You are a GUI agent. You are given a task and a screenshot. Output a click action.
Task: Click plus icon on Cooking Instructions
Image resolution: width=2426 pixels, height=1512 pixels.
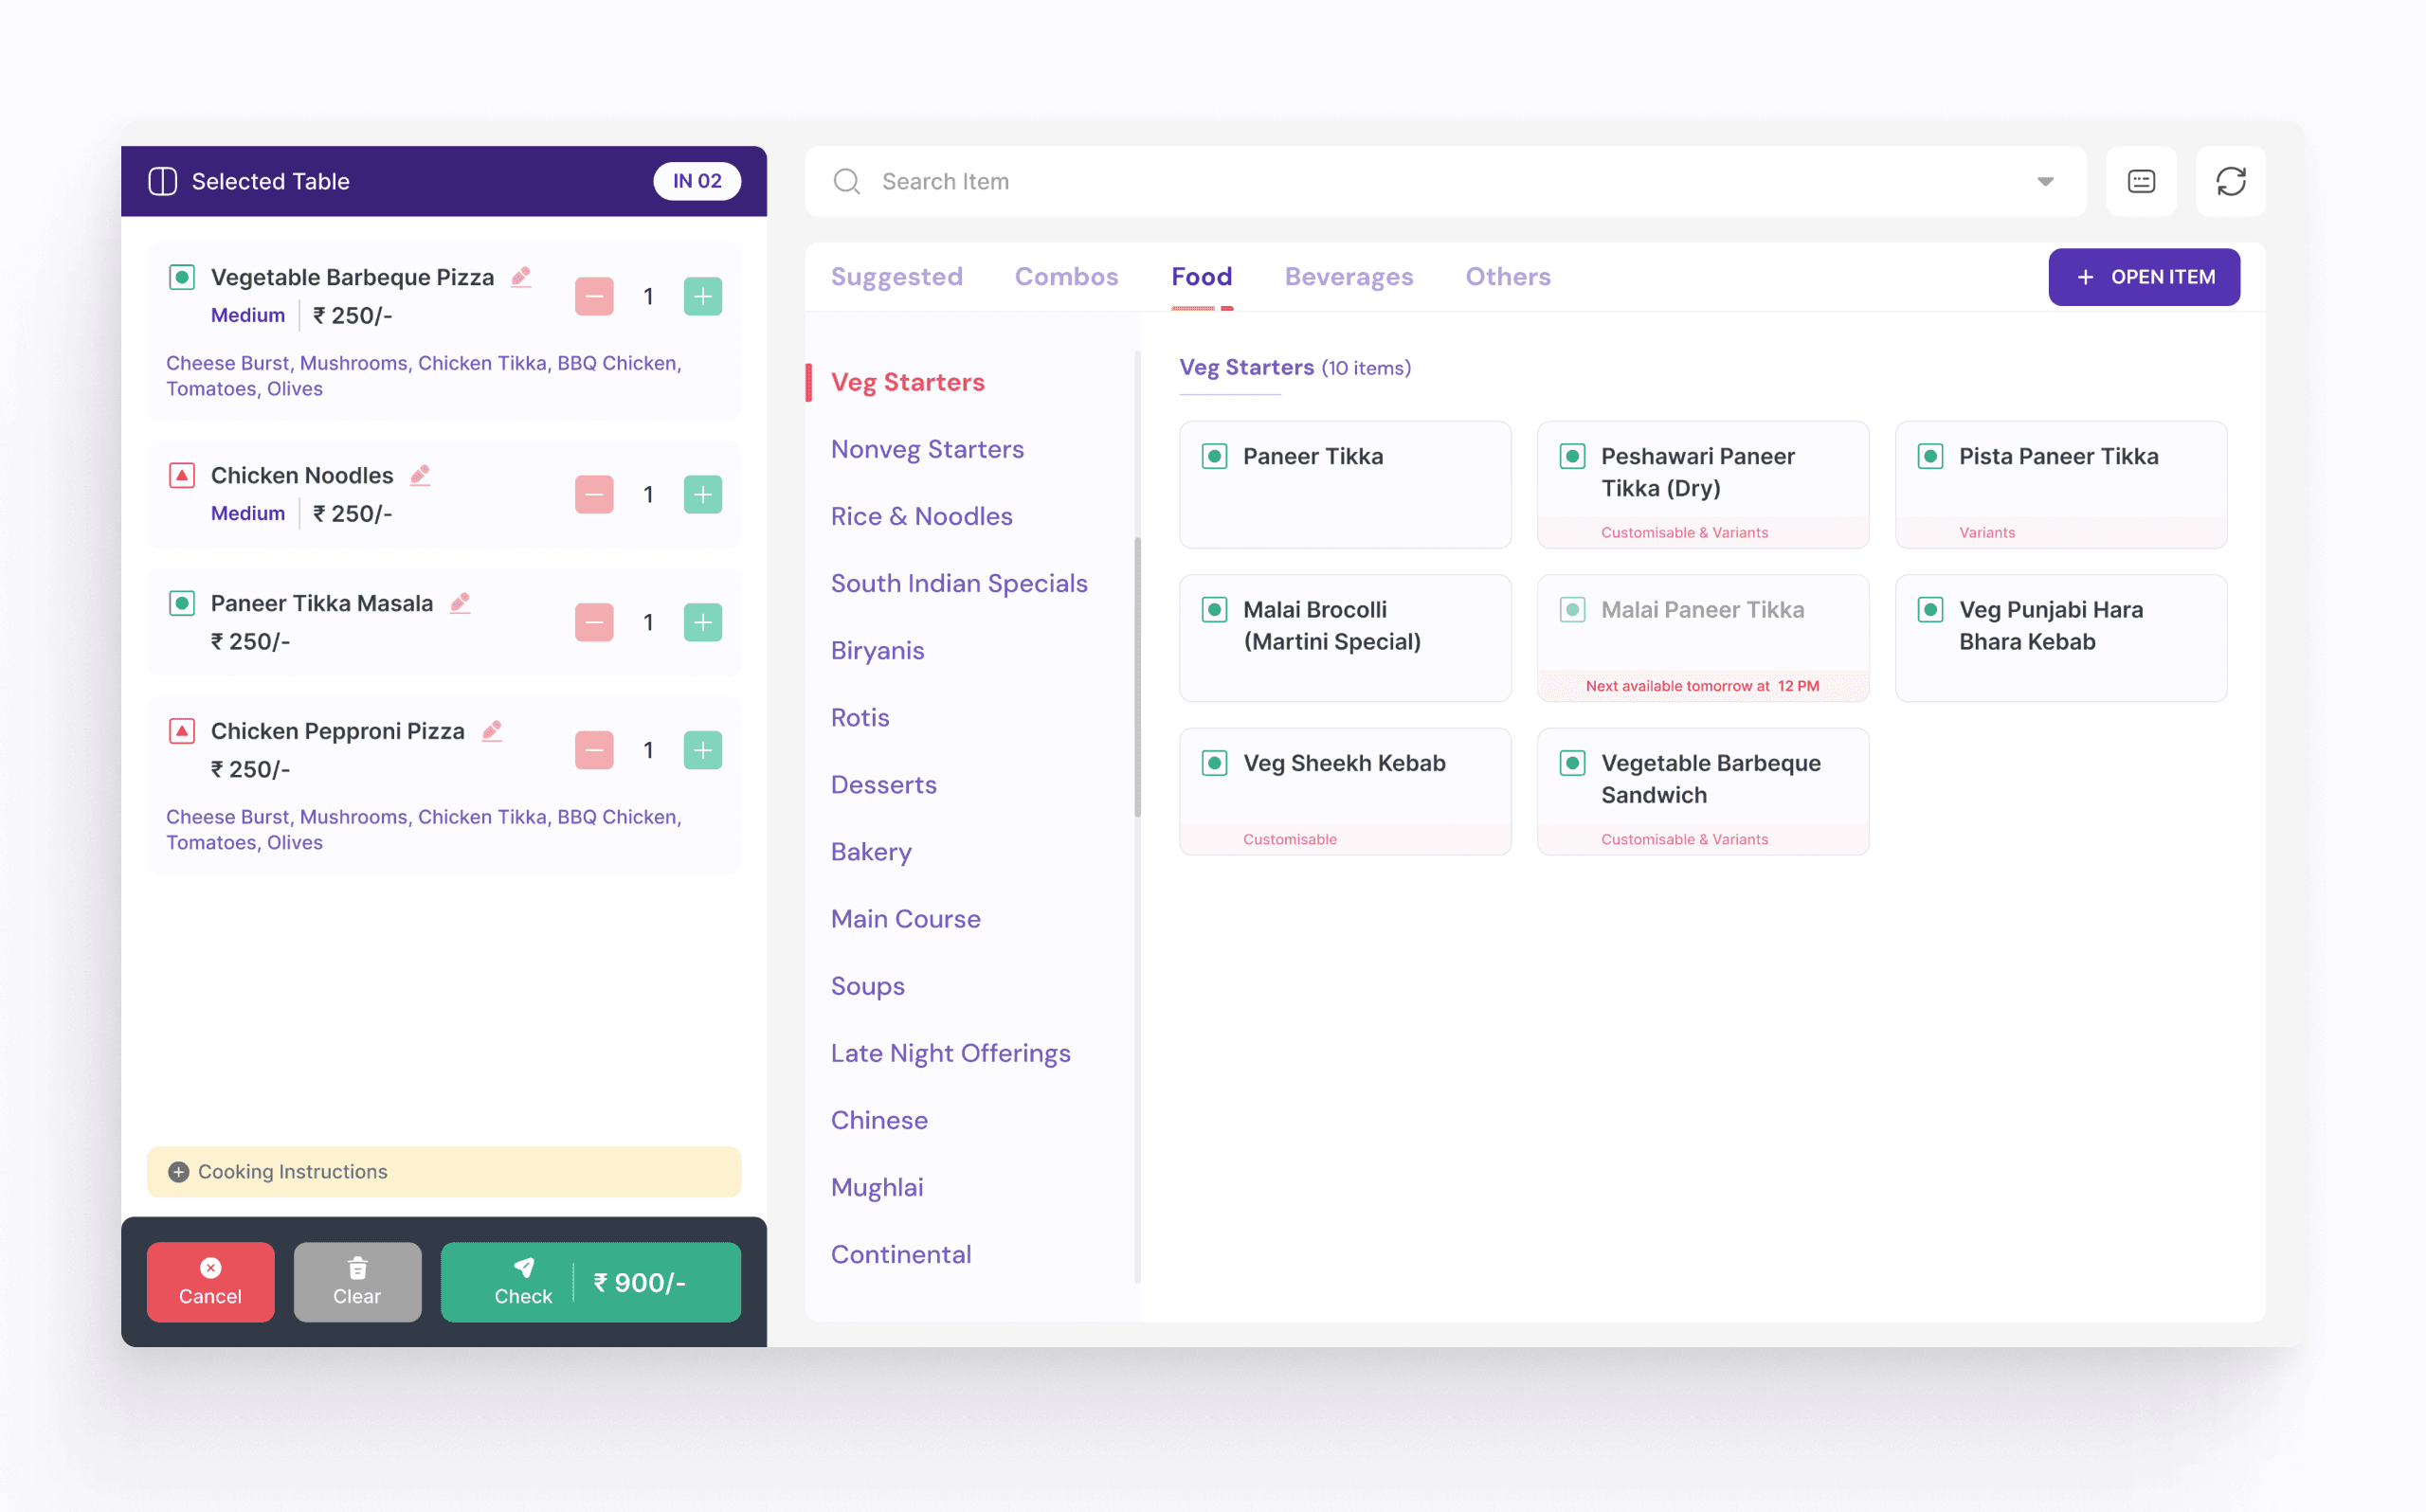point(179,1172)
